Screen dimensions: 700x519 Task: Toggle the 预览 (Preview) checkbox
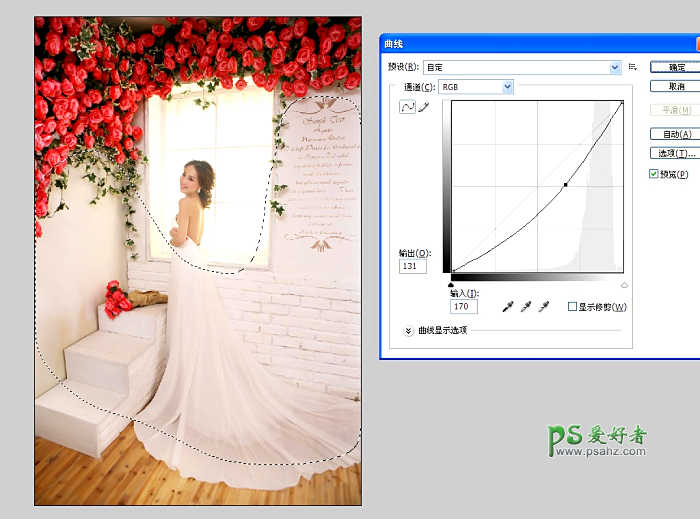(x=654, y=174)
